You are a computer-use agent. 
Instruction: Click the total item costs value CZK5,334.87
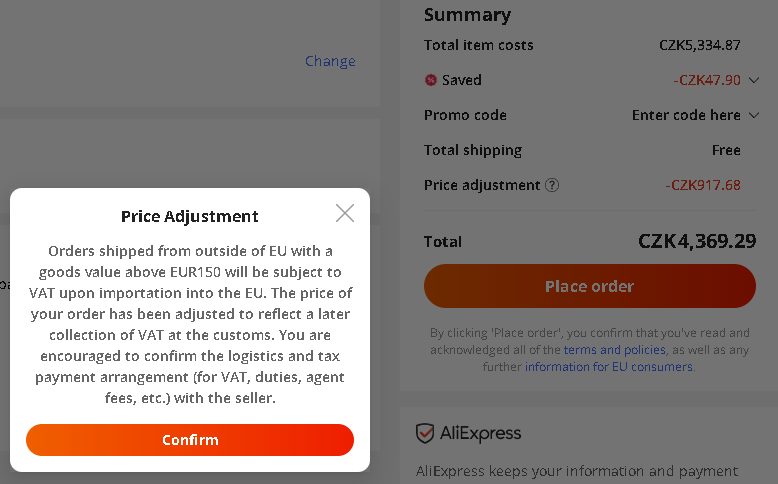pos(700,45)
